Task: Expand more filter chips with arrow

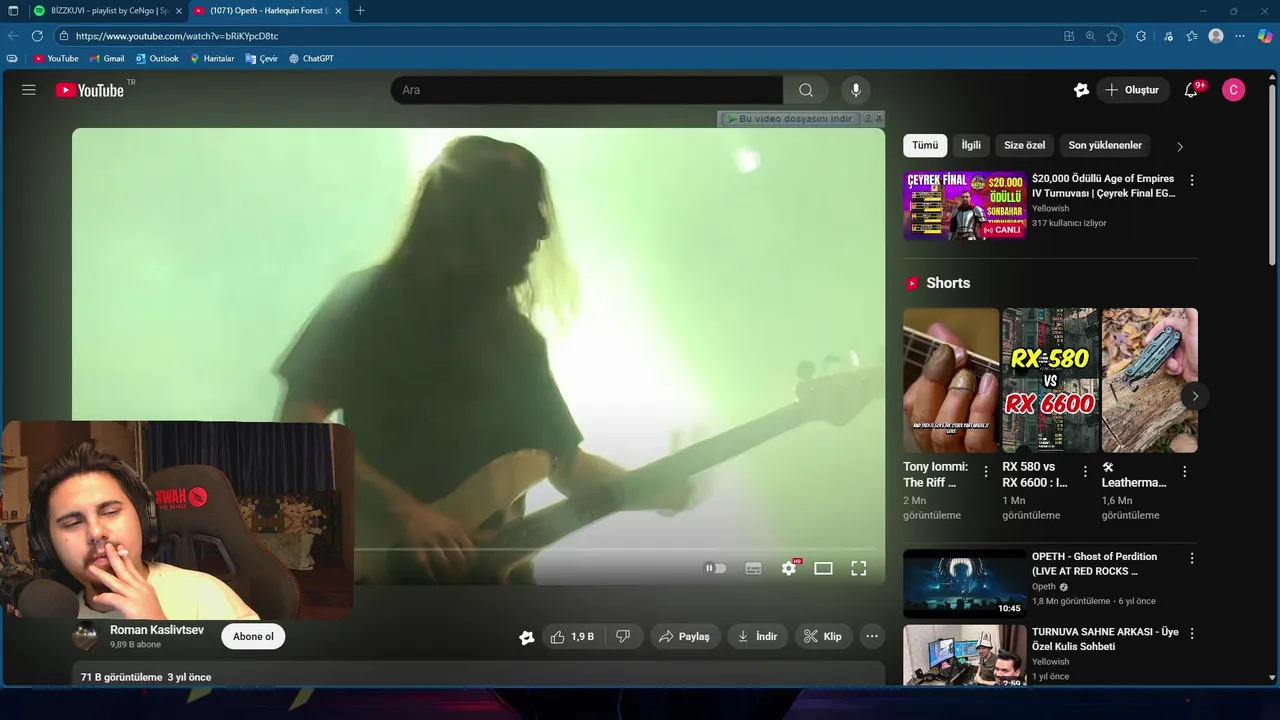Action: coord(1180,146)
